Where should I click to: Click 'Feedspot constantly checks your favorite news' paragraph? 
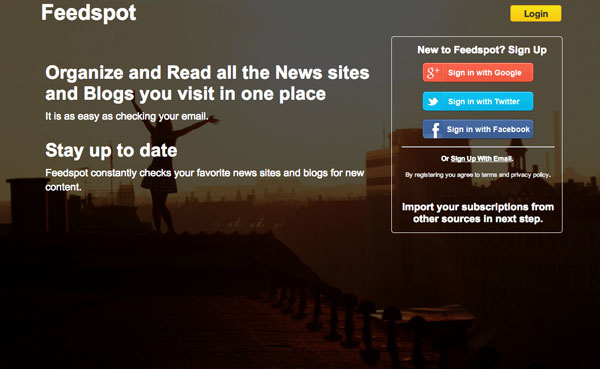pos(204,180)
